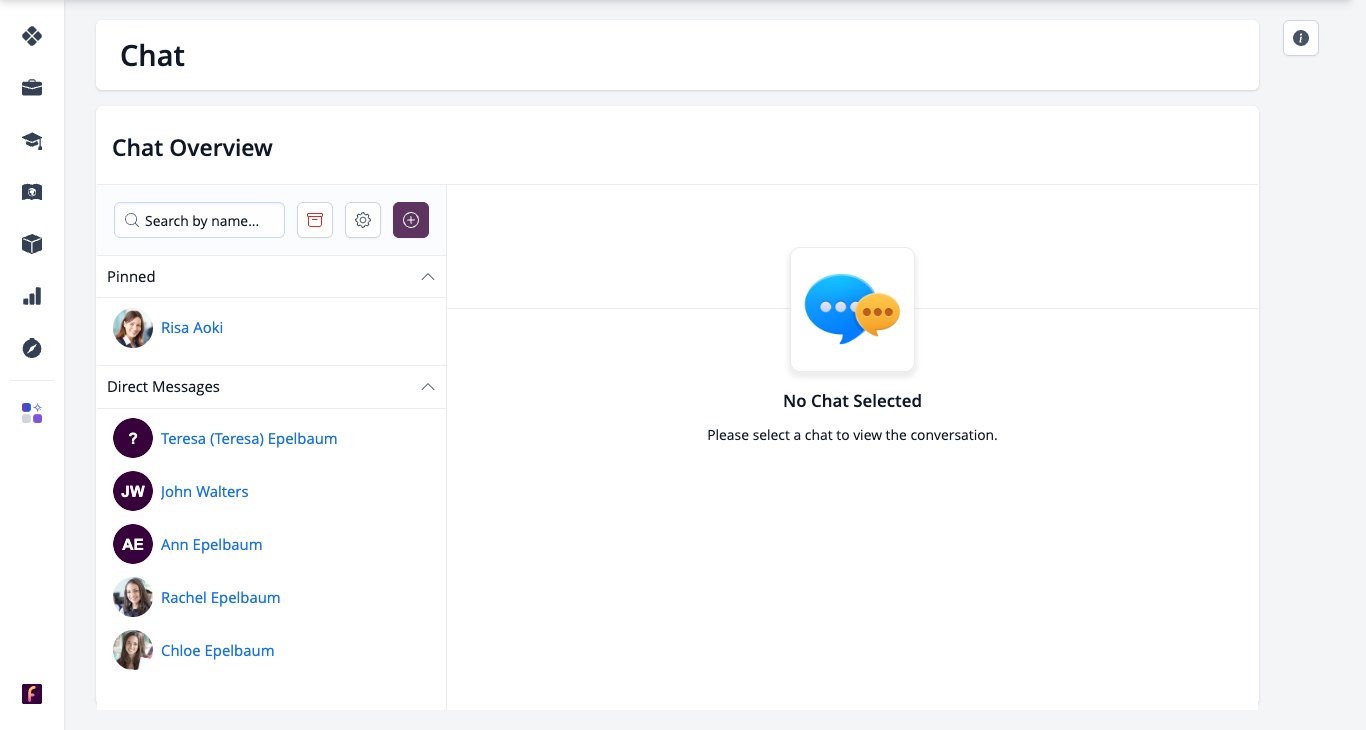Screen dimensions: 1366x730
Task: Start new chat with plus button
Action: 411,220
